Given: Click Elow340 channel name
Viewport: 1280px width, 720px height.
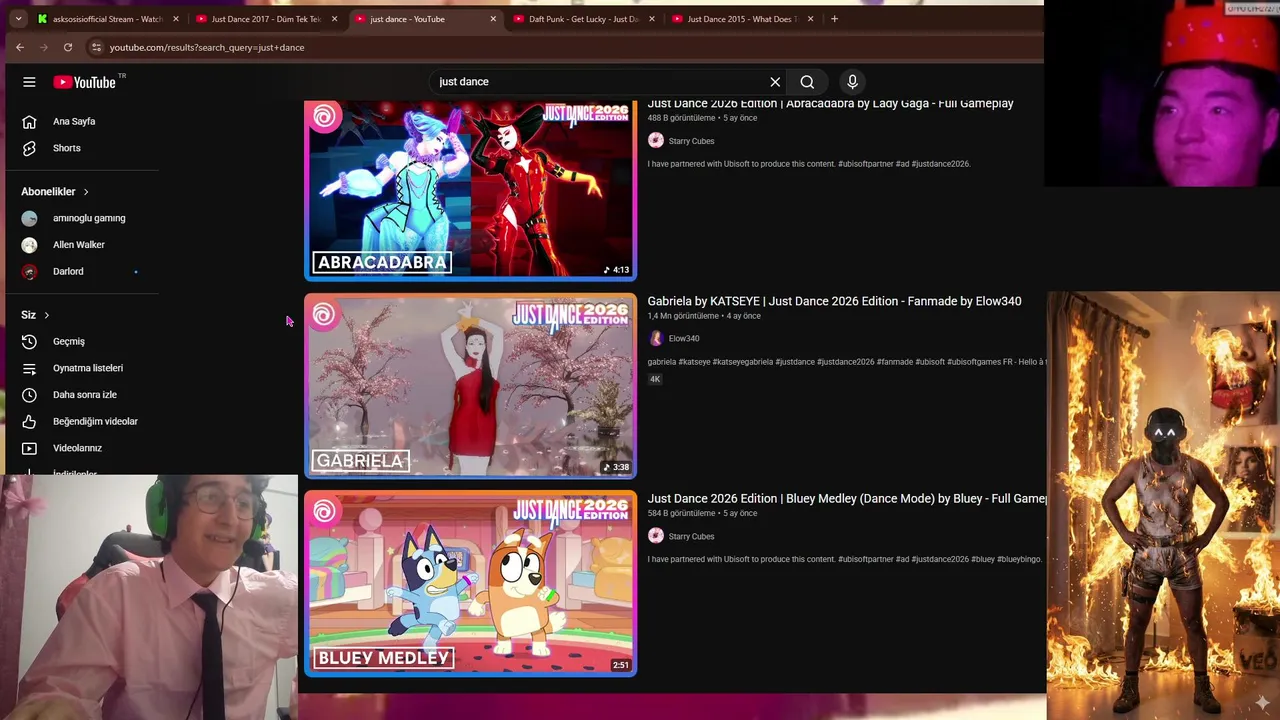Looking at the screenshot, I should (684, 338).
